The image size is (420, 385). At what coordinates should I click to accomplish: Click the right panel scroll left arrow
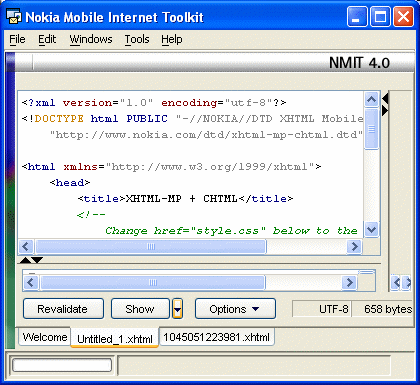(396, 283)
